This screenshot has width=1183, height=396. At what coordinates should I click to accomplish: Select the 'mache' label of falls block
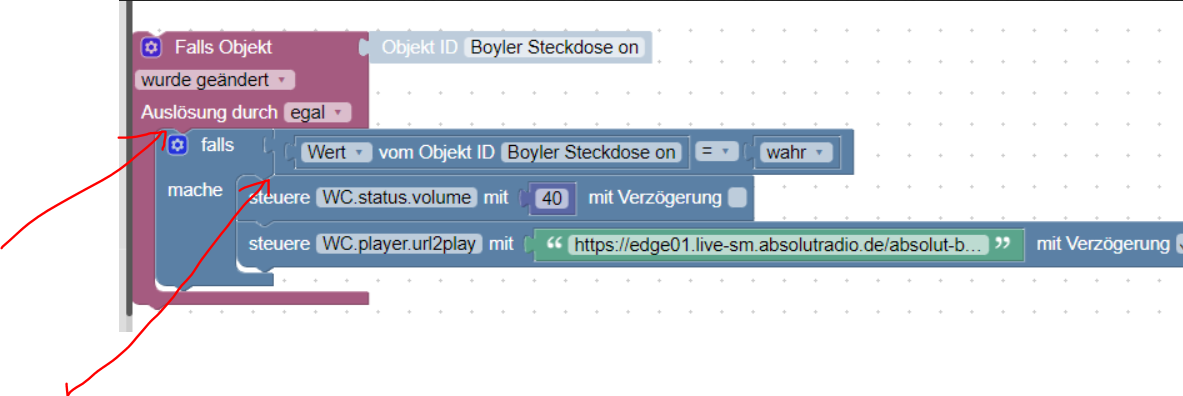195,190
